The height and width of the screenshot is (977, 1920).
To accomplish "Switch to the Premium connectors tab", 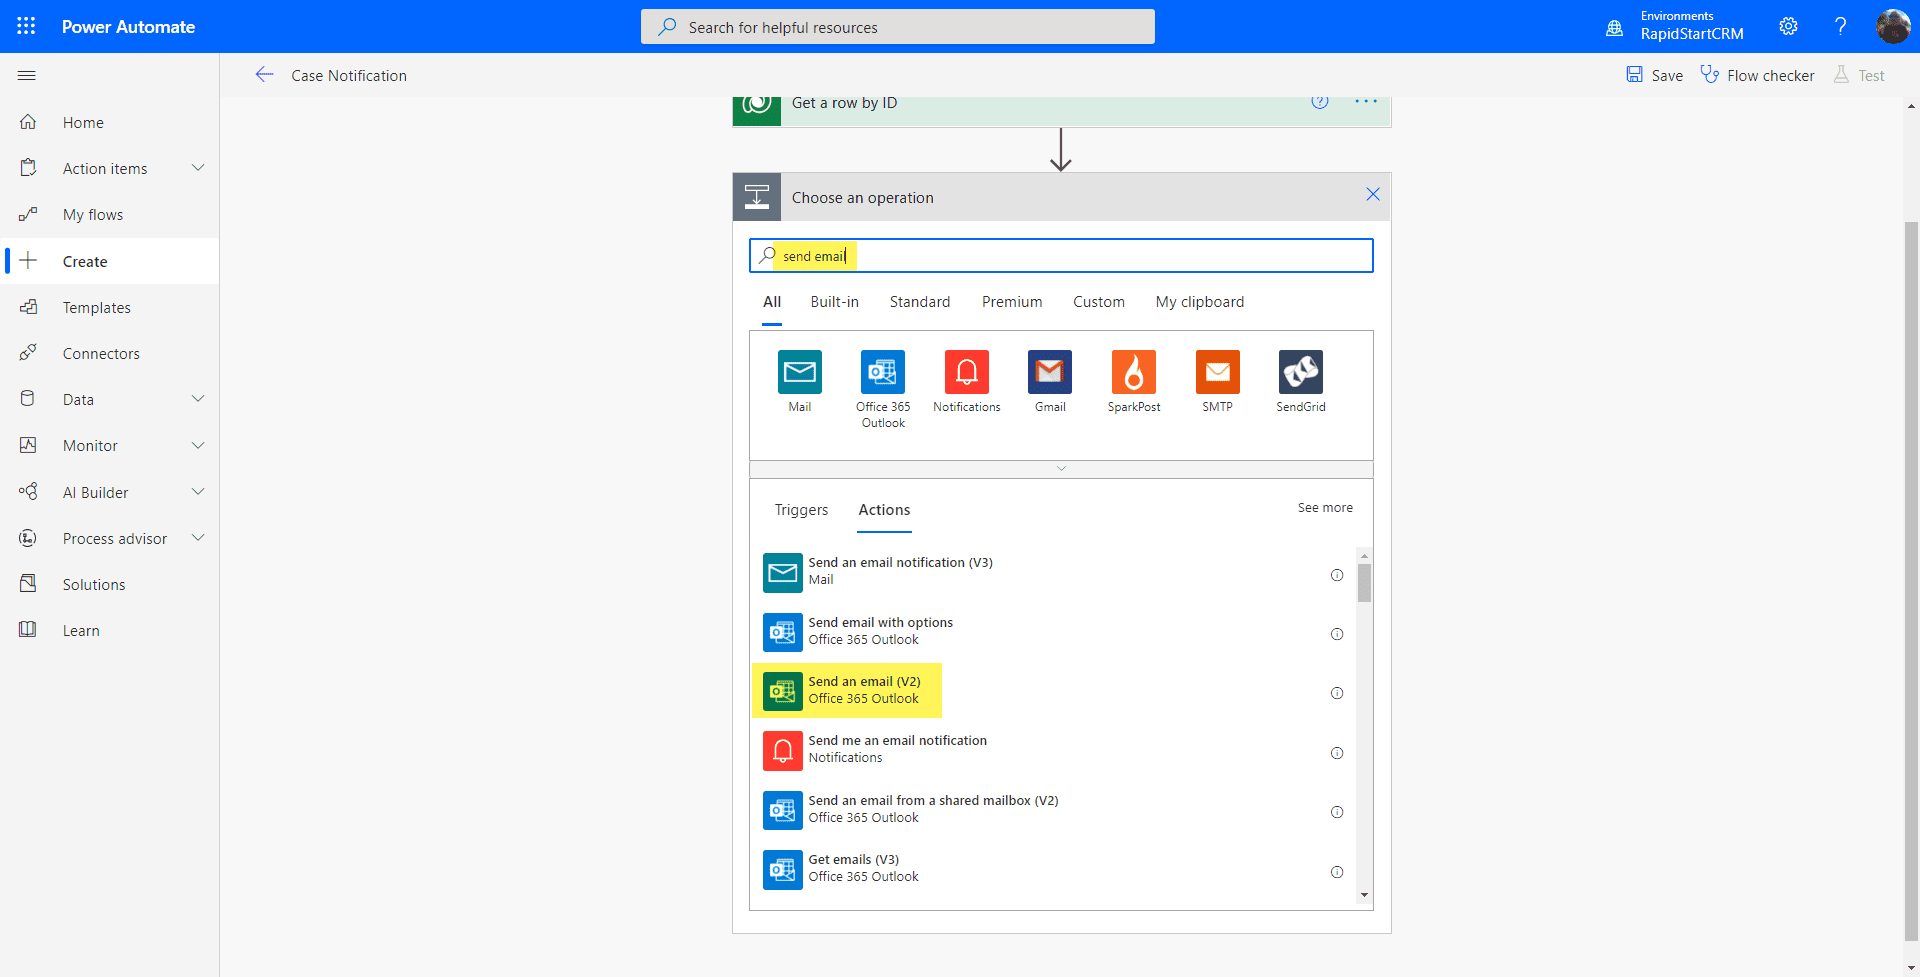I will (1011, 301).
